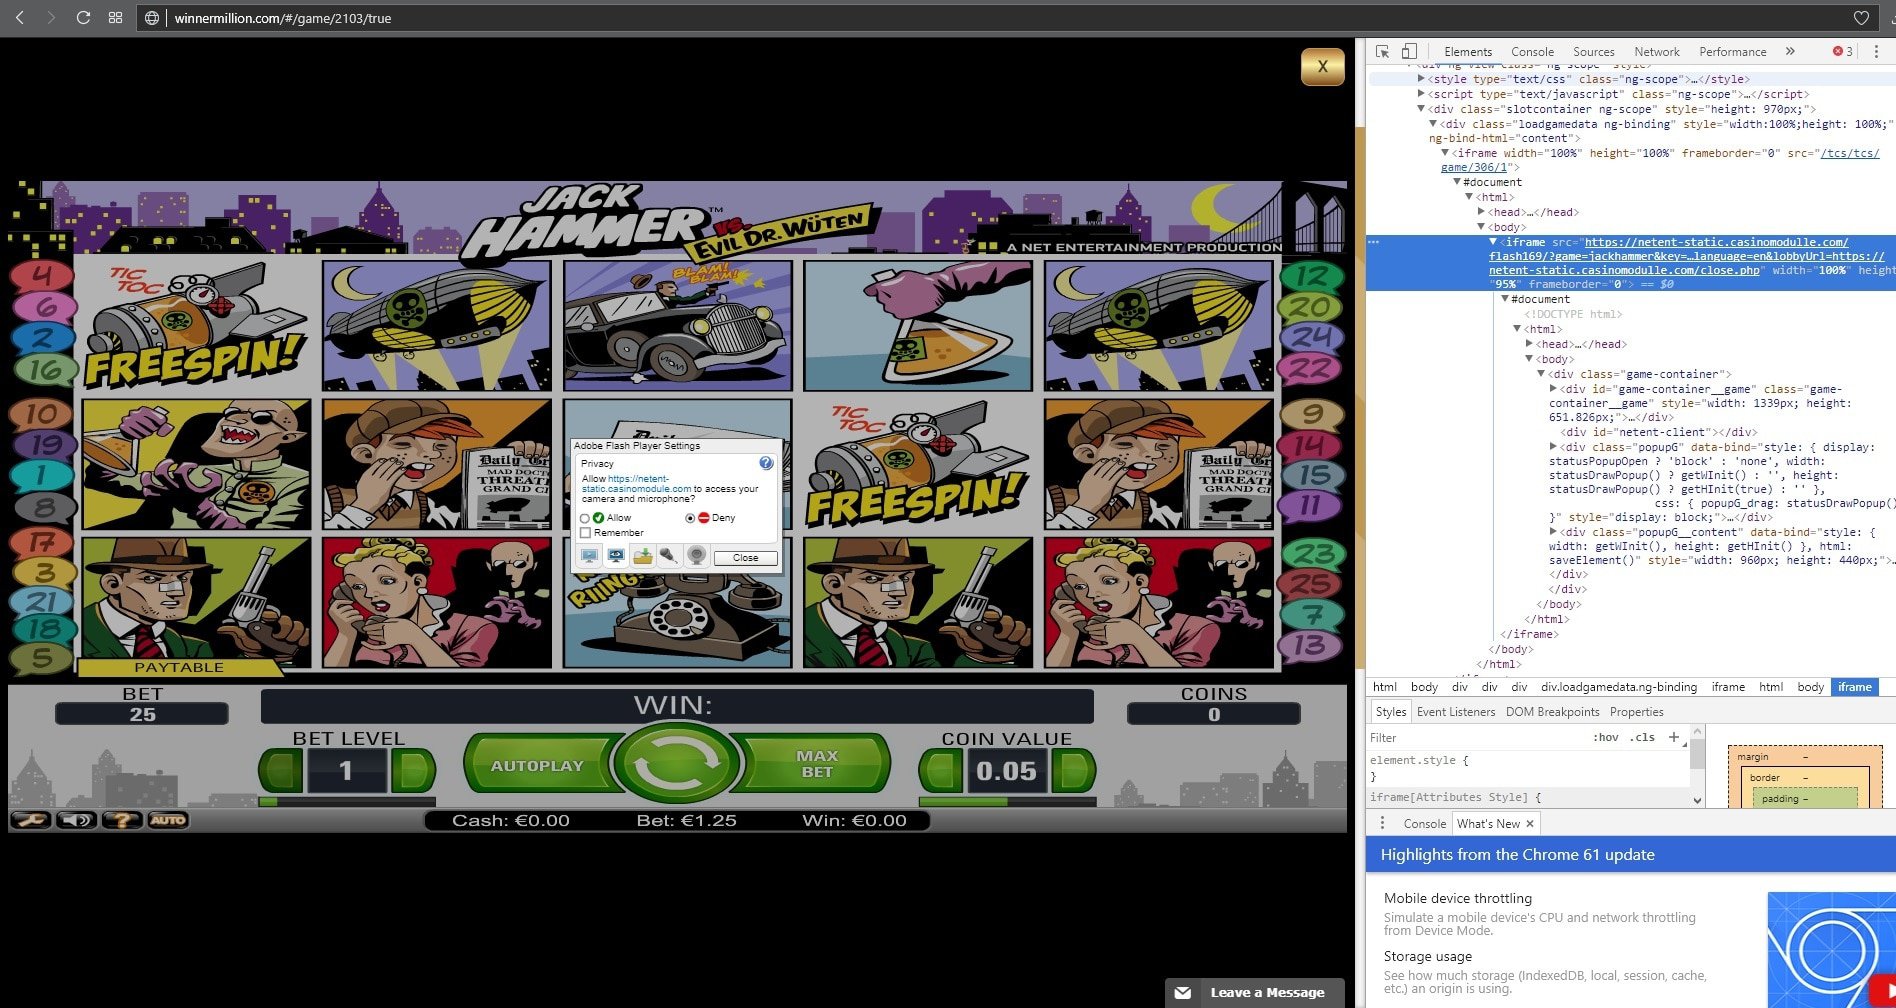Open Flash Player privacy settings tab
This screenshot has width=1896, height=1008.
click(x=617, y=556)
